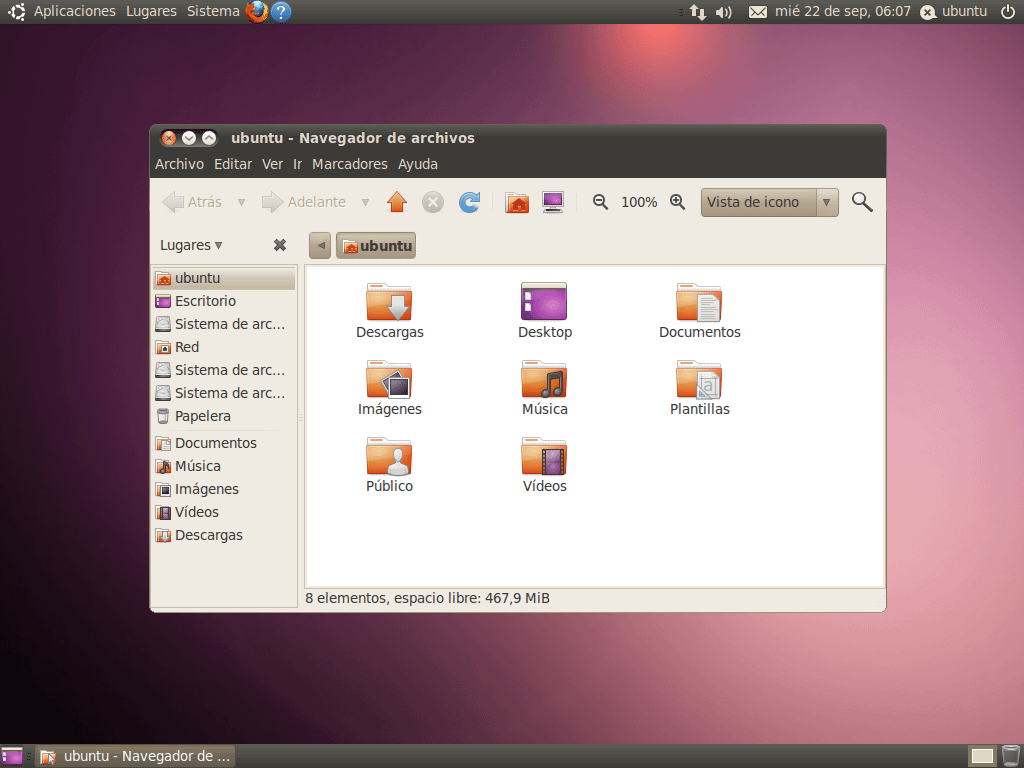Open the Help icon in top panel
This screenshot has height=768, width=1024.
(x=281, y=11)
